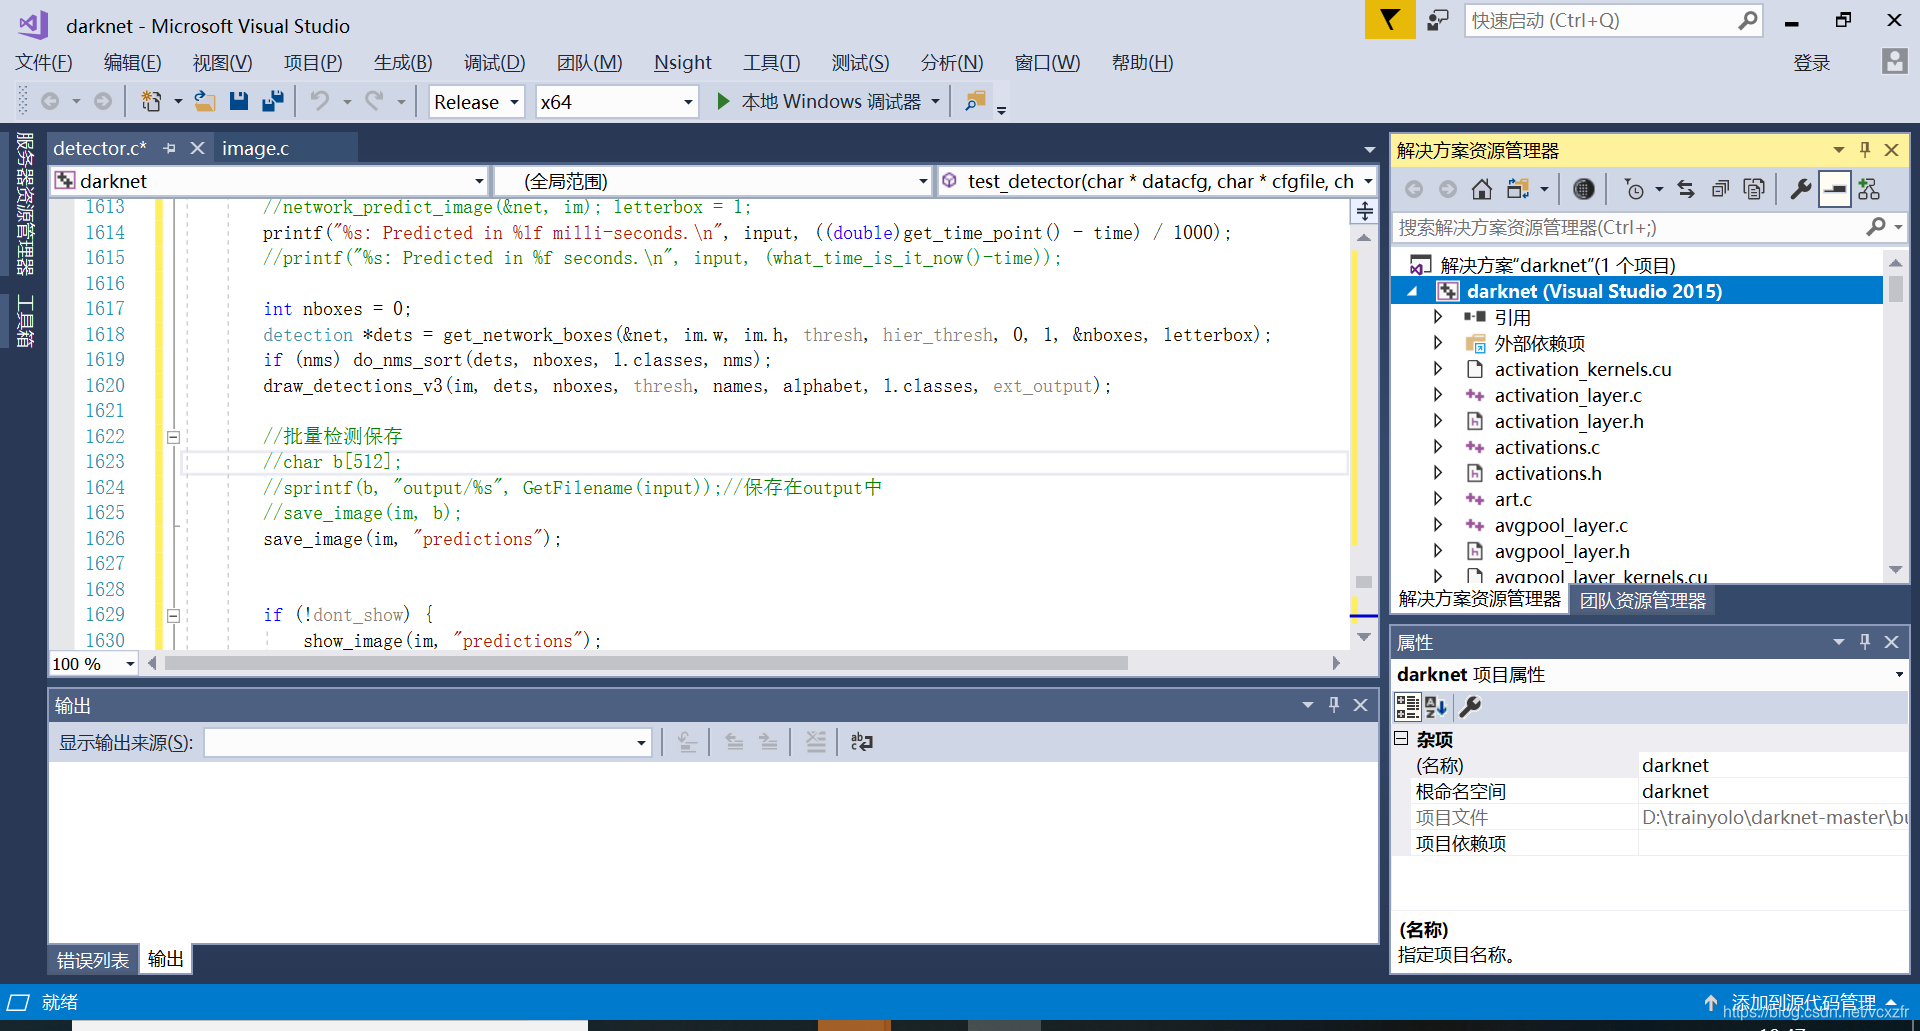Click the Solution Explorer vertical scrollbar thumb
This screenshot has height=1031, width=1920.
pyautogui.click(x=1895, y=289)
